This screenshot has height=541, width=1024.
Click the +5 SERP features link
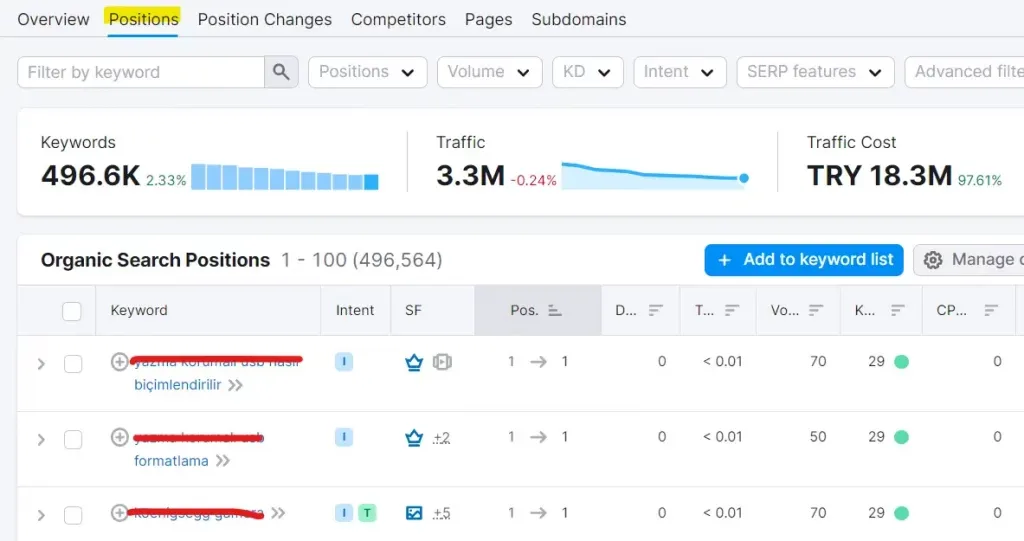[441, 514]
